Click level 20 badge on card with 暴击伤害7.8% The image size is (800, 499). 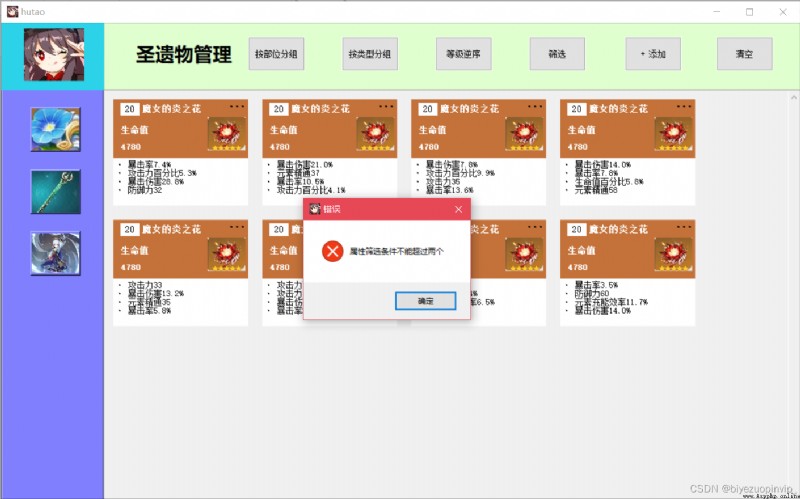click(x=428, y=109)
